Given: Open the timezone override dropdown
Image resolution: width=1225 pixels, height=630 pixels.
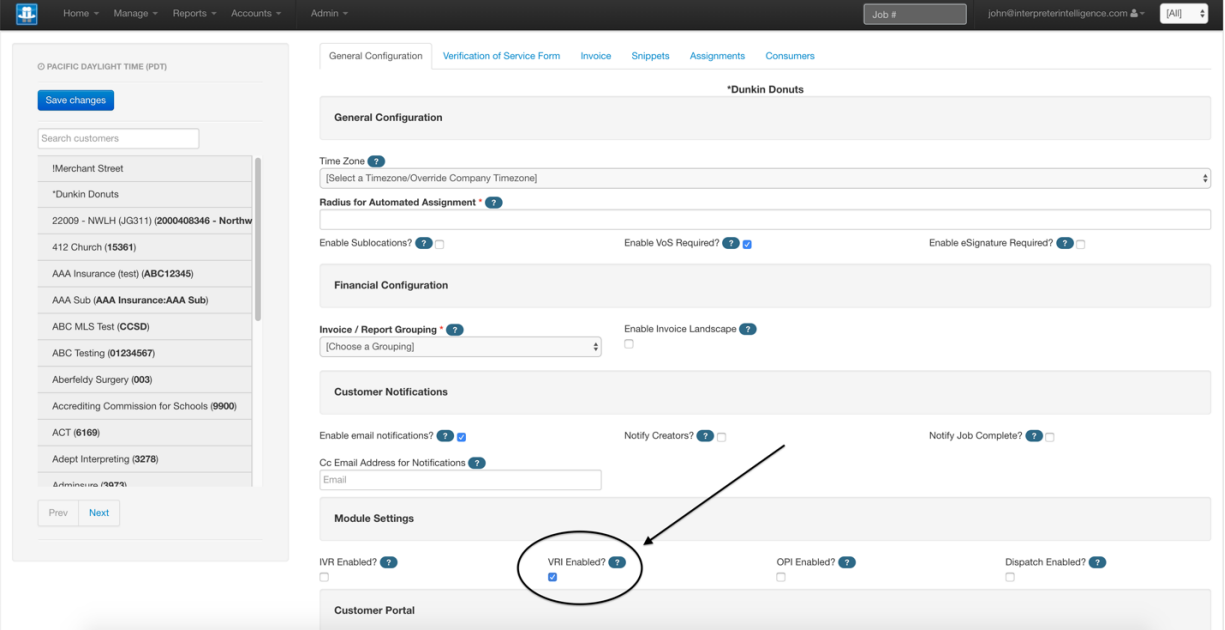Looking at the screenshot, I should [x=766, y=178].
